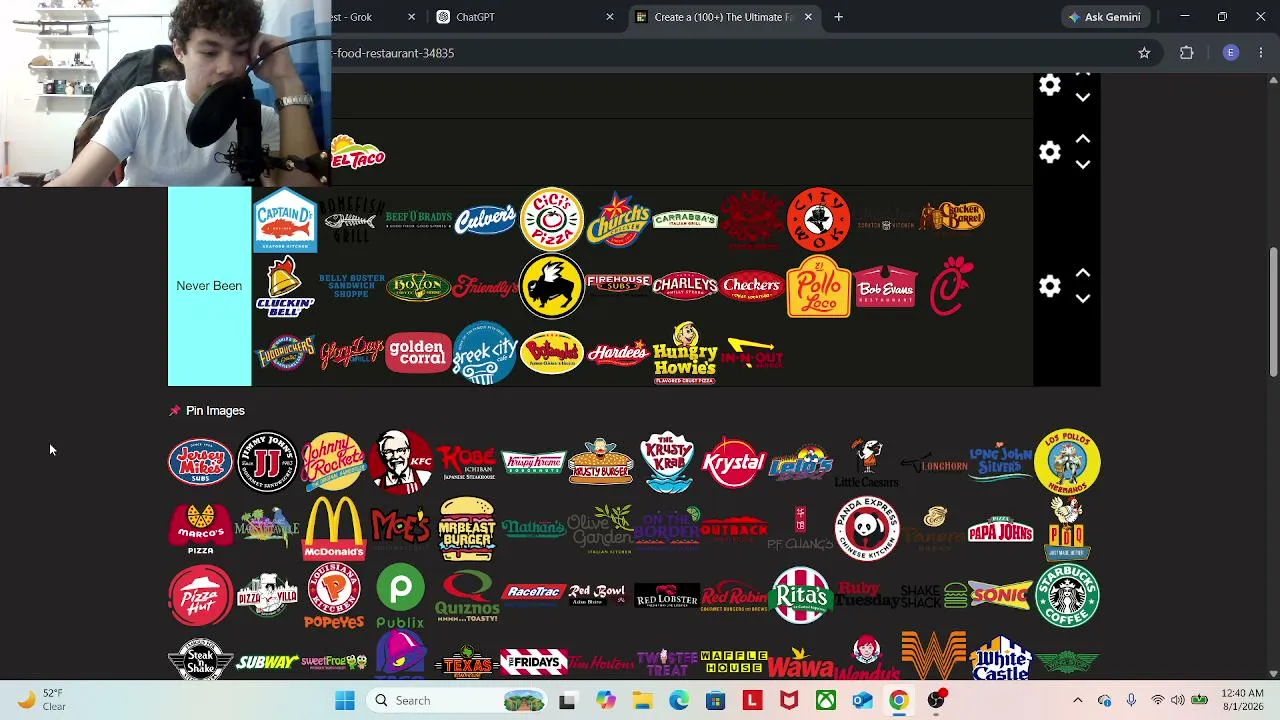Move the El Taco tier row down
The image size is (1280, 720).
point(1082,165)
